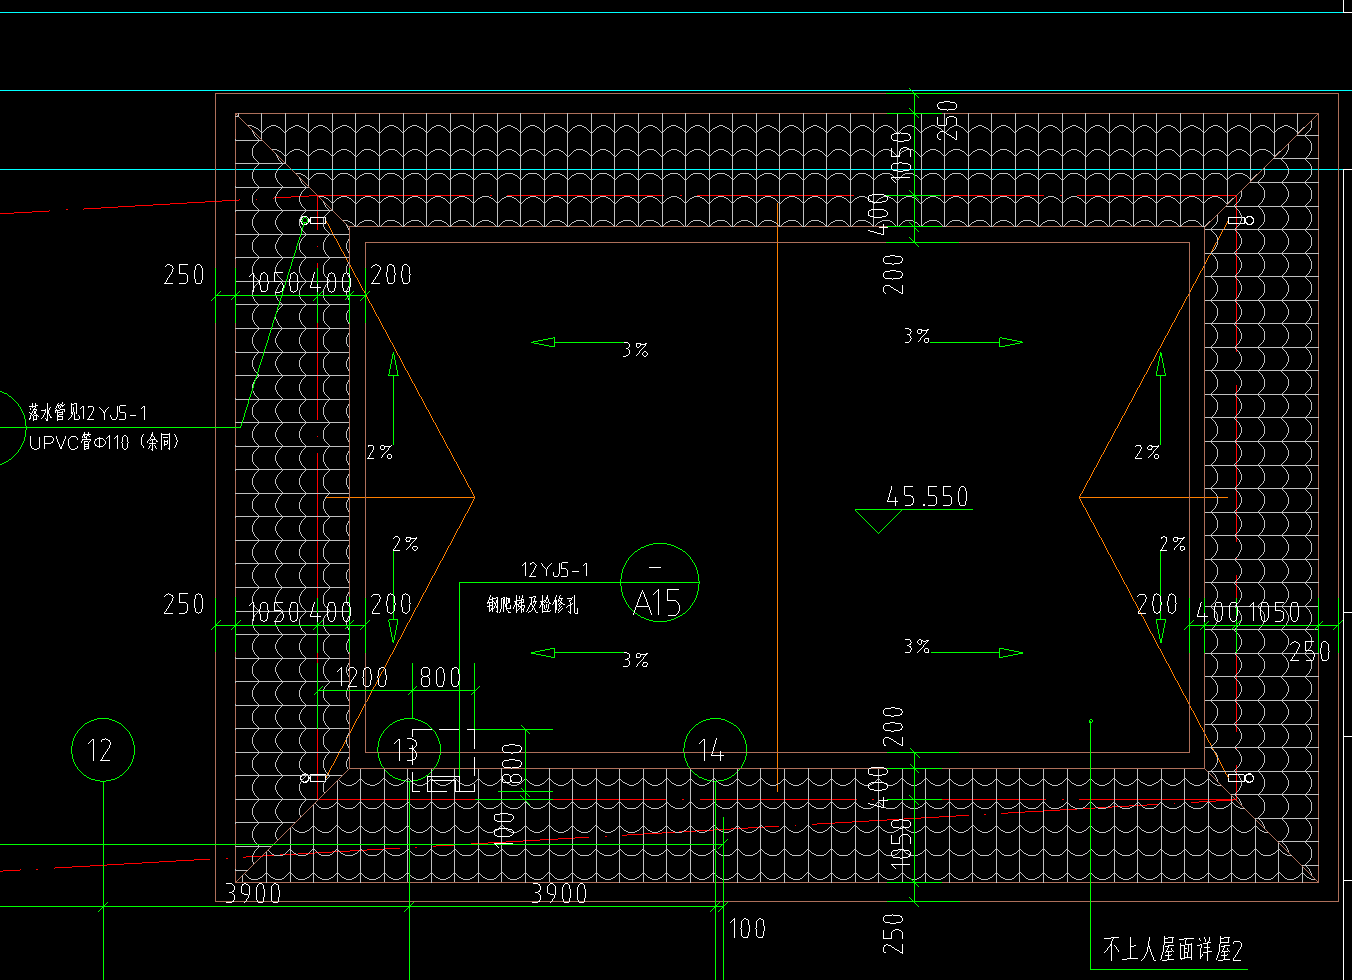Click the upper-right 3% slope label
The image size is (1352, 980).
coord(917,336)
